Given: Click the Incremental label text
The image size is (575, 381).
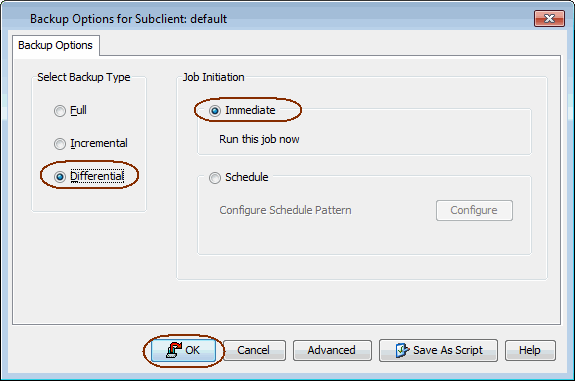Looking at the screenshot, I should coord(99,143).
